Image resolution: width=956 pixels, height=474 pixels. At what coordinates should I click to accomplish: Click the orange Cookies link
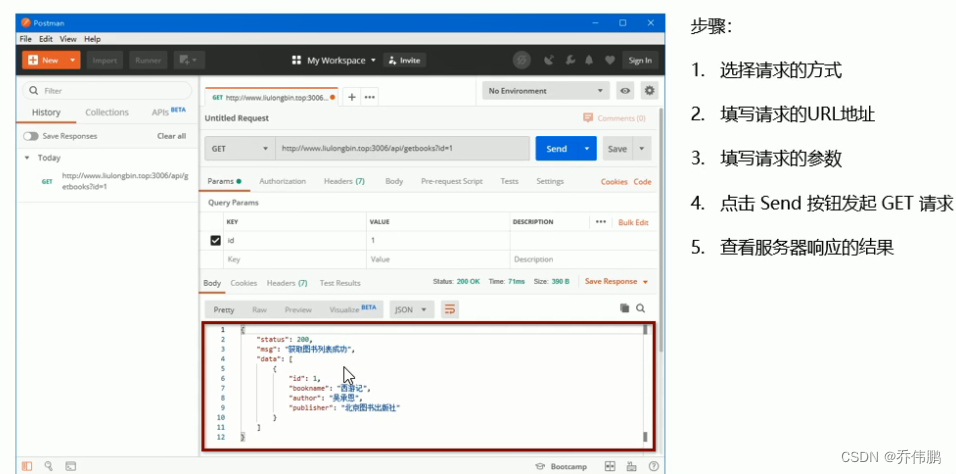pos(614,182)
